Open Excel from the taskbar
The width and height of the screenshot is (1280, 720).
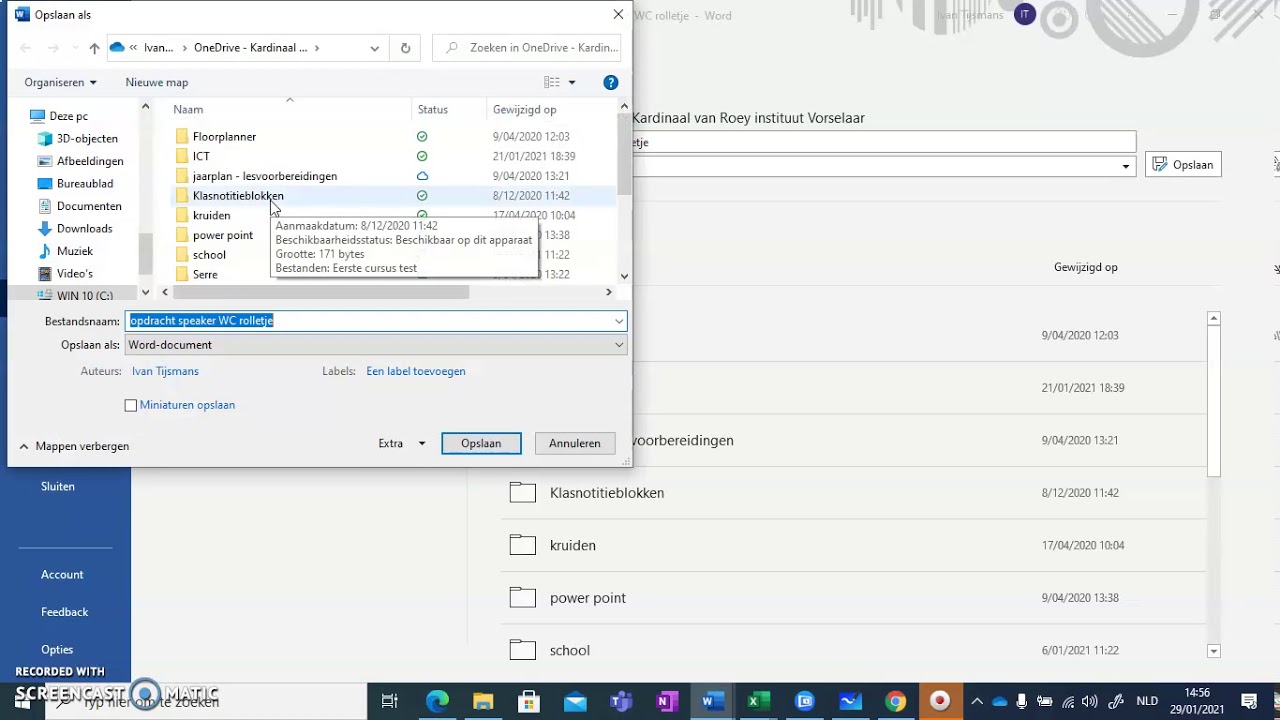pos(759,701)
